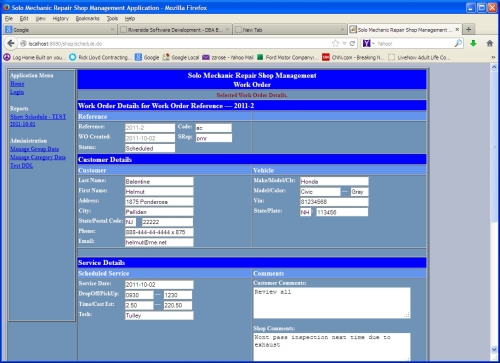Screen dimensions: 500x363
Task: Switch to the New Tab tab
Action: click(290, 30)
